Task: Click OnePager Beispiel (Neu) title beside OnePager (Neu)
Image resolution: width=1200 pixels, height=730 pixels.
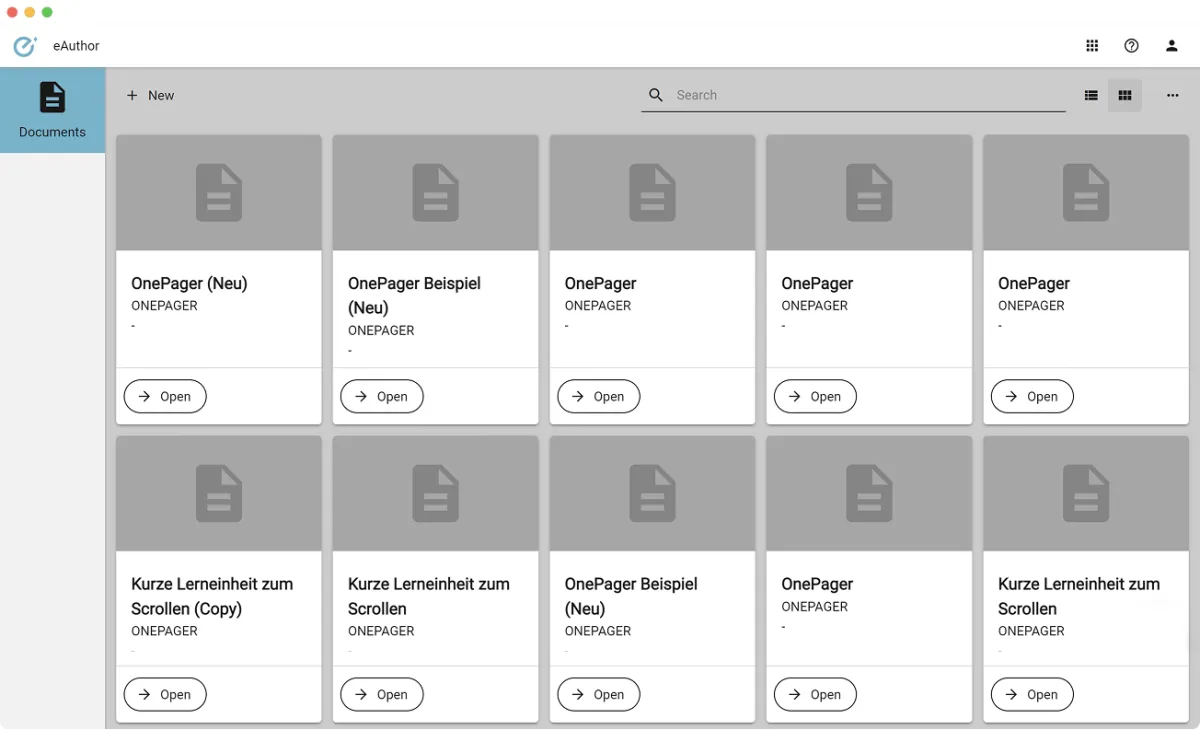Action: 414,295
